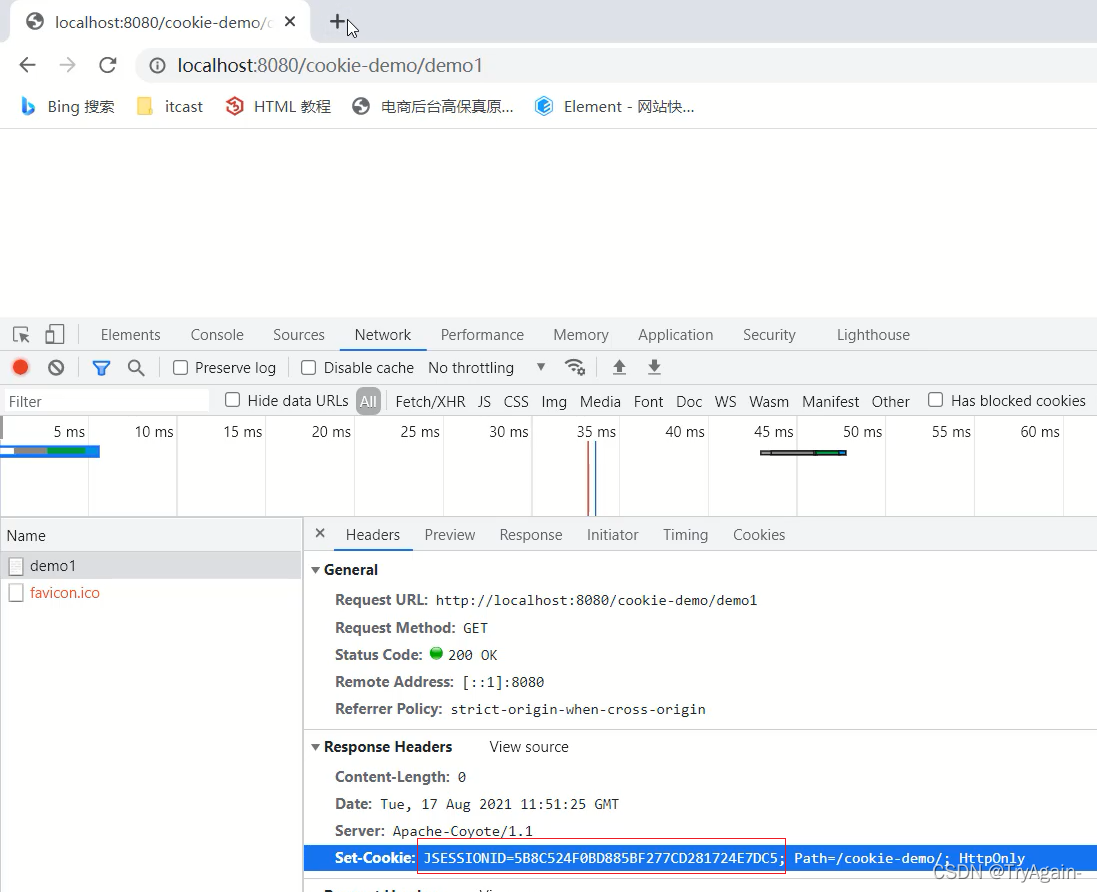Screen dimensions: 1097x892
Task: Open the Initiator tab
Action: (x=612, y=535)
